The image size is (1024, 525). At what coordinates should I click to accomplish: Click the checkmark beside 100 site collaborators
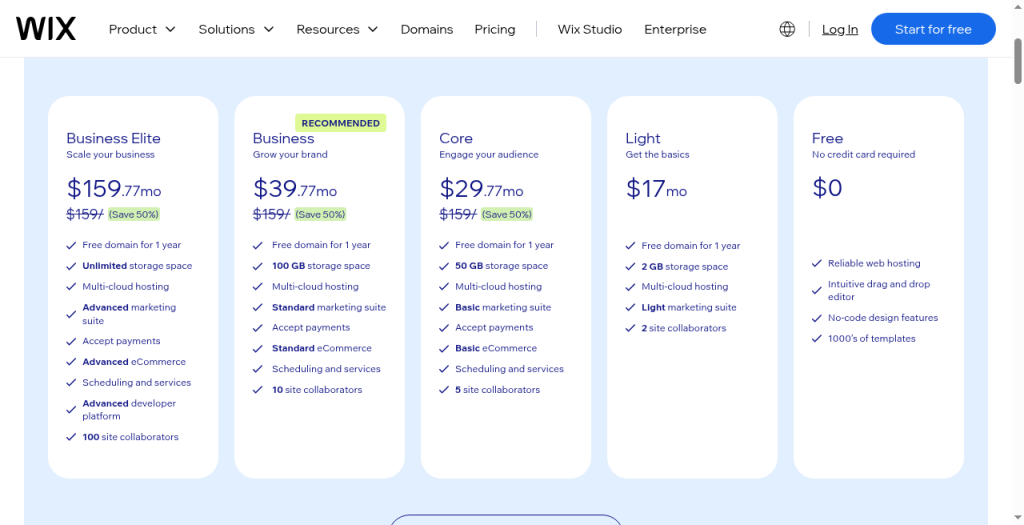point(71,437)
